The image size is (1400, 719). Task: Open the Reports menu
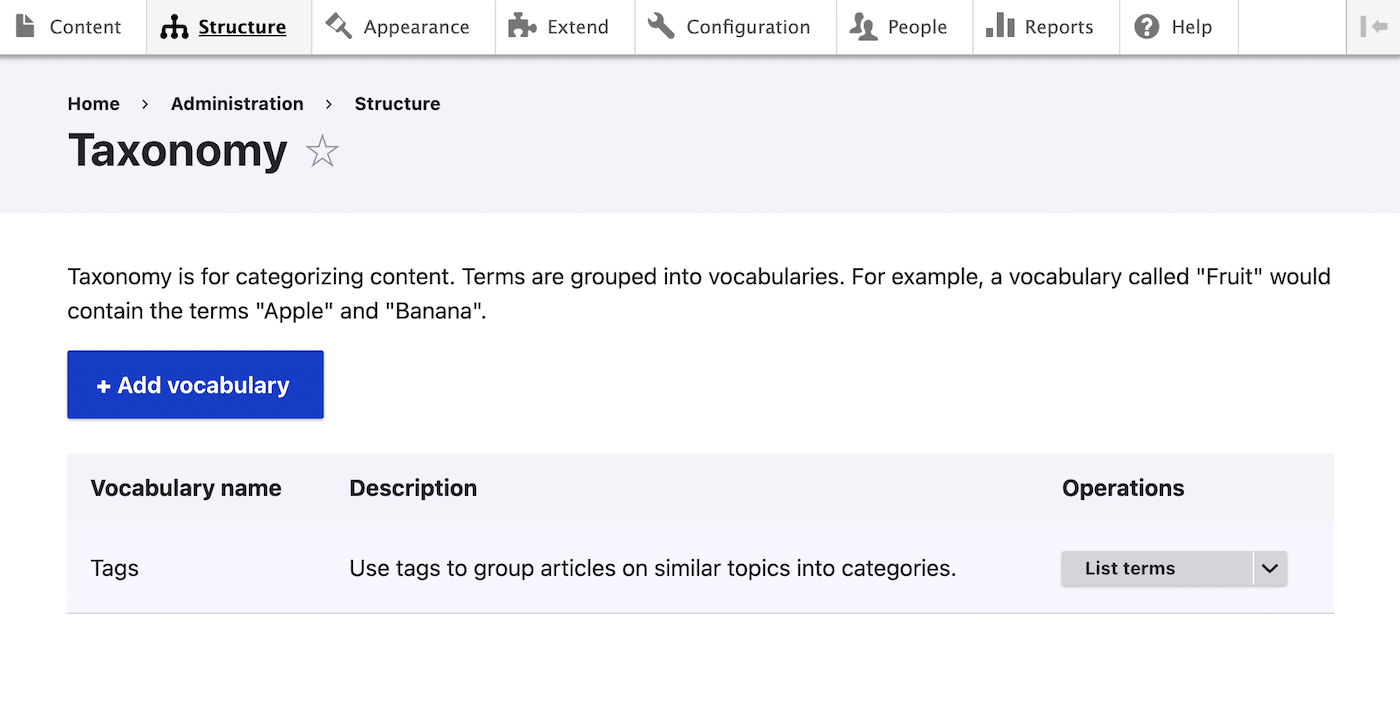[1046, 27]
